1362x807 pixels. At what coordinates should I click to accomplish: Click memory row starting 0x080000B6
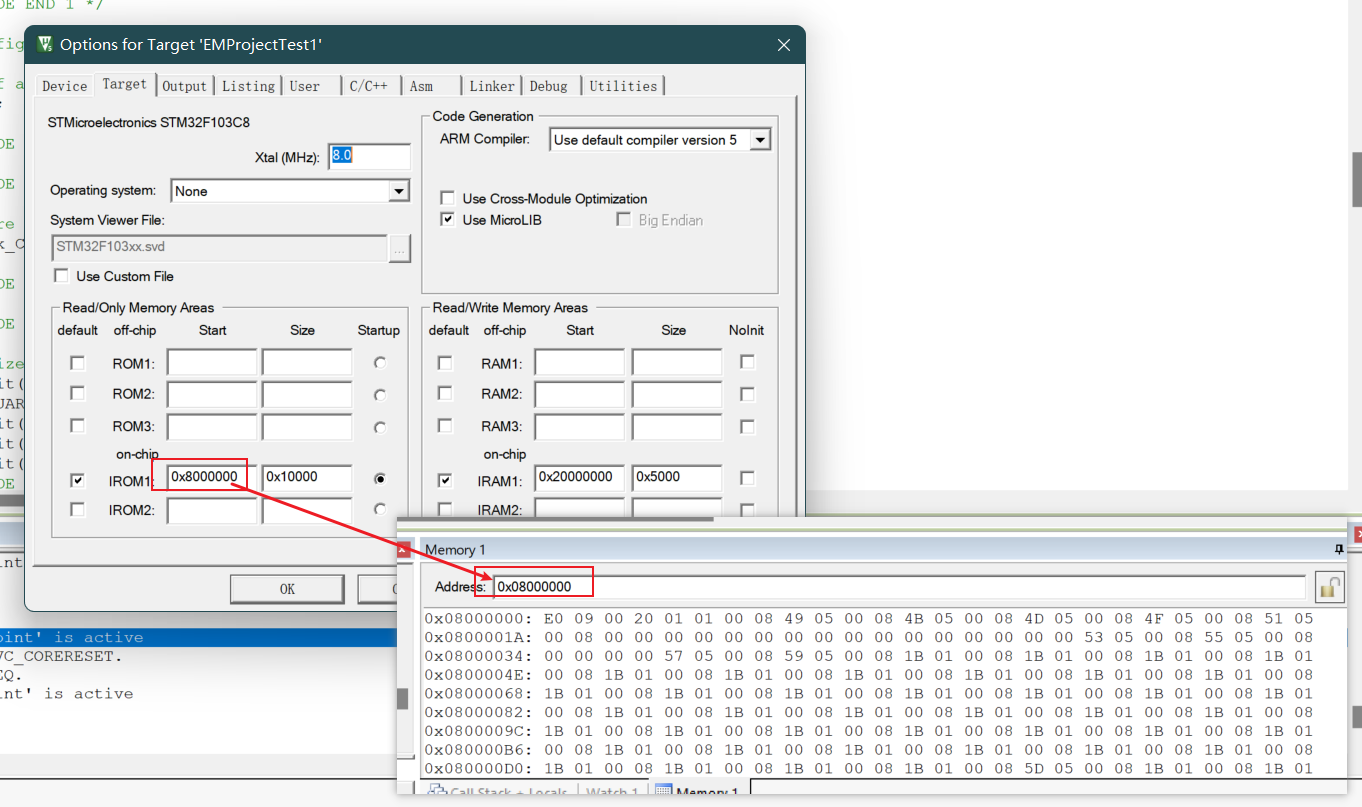tap(869, 749)
